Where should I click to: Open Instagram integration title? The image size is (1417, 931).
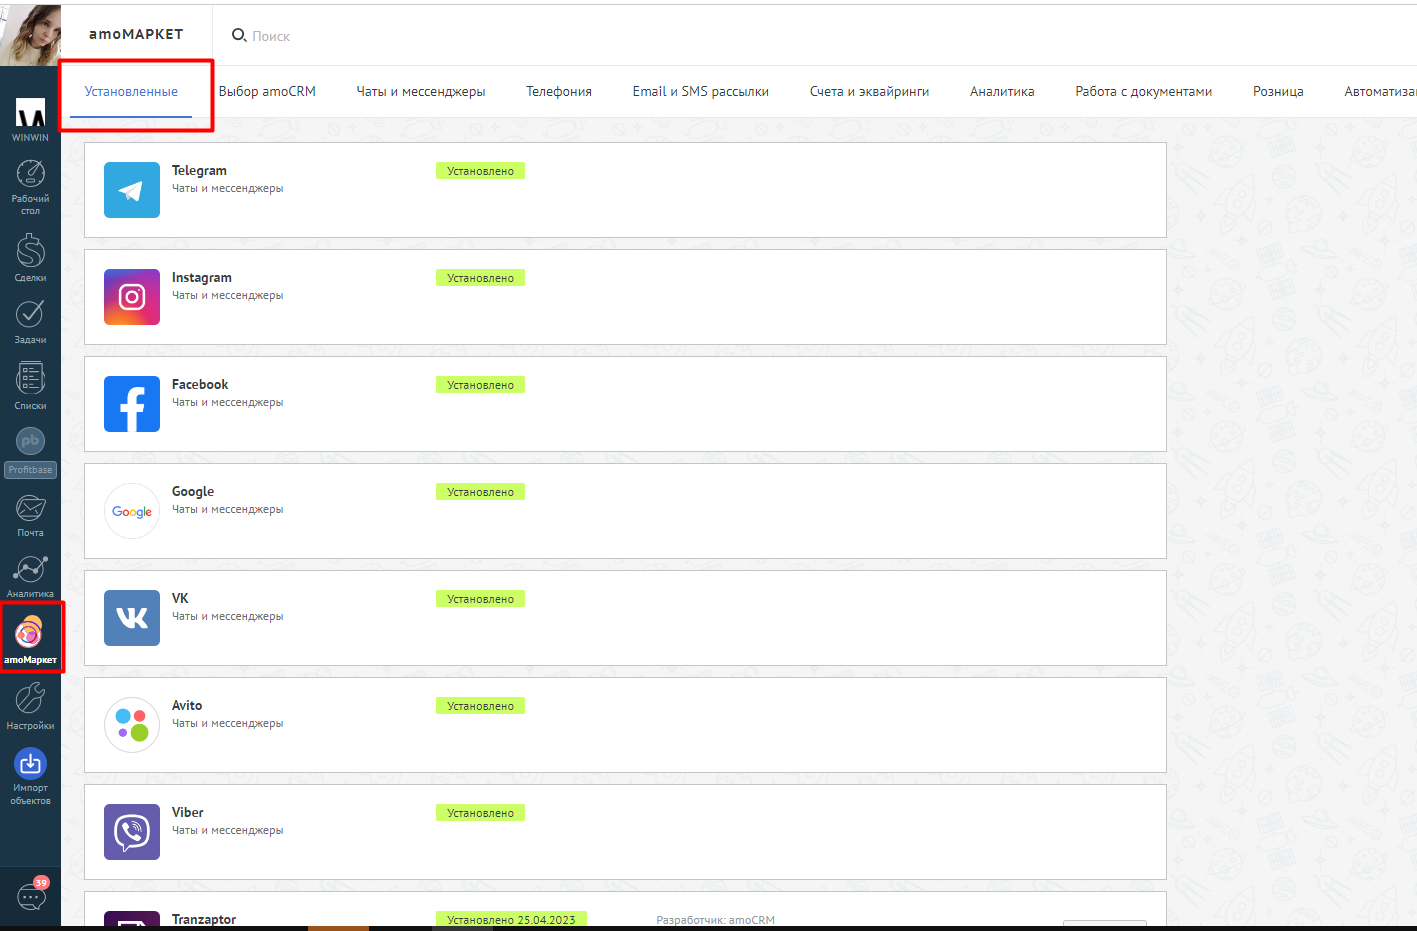point(202,277)
